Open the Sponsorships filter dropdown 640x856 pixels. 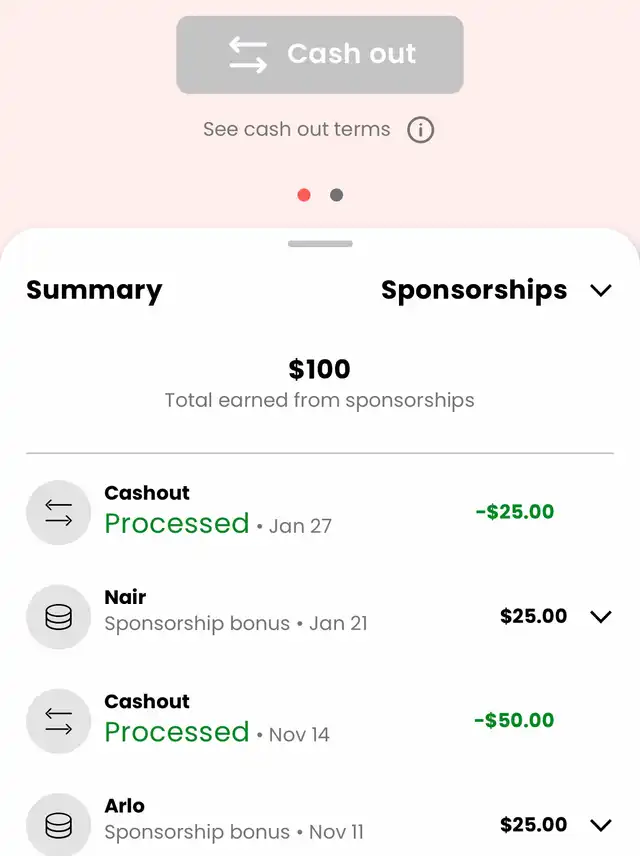pyautogui.click(x=497, y=290)
